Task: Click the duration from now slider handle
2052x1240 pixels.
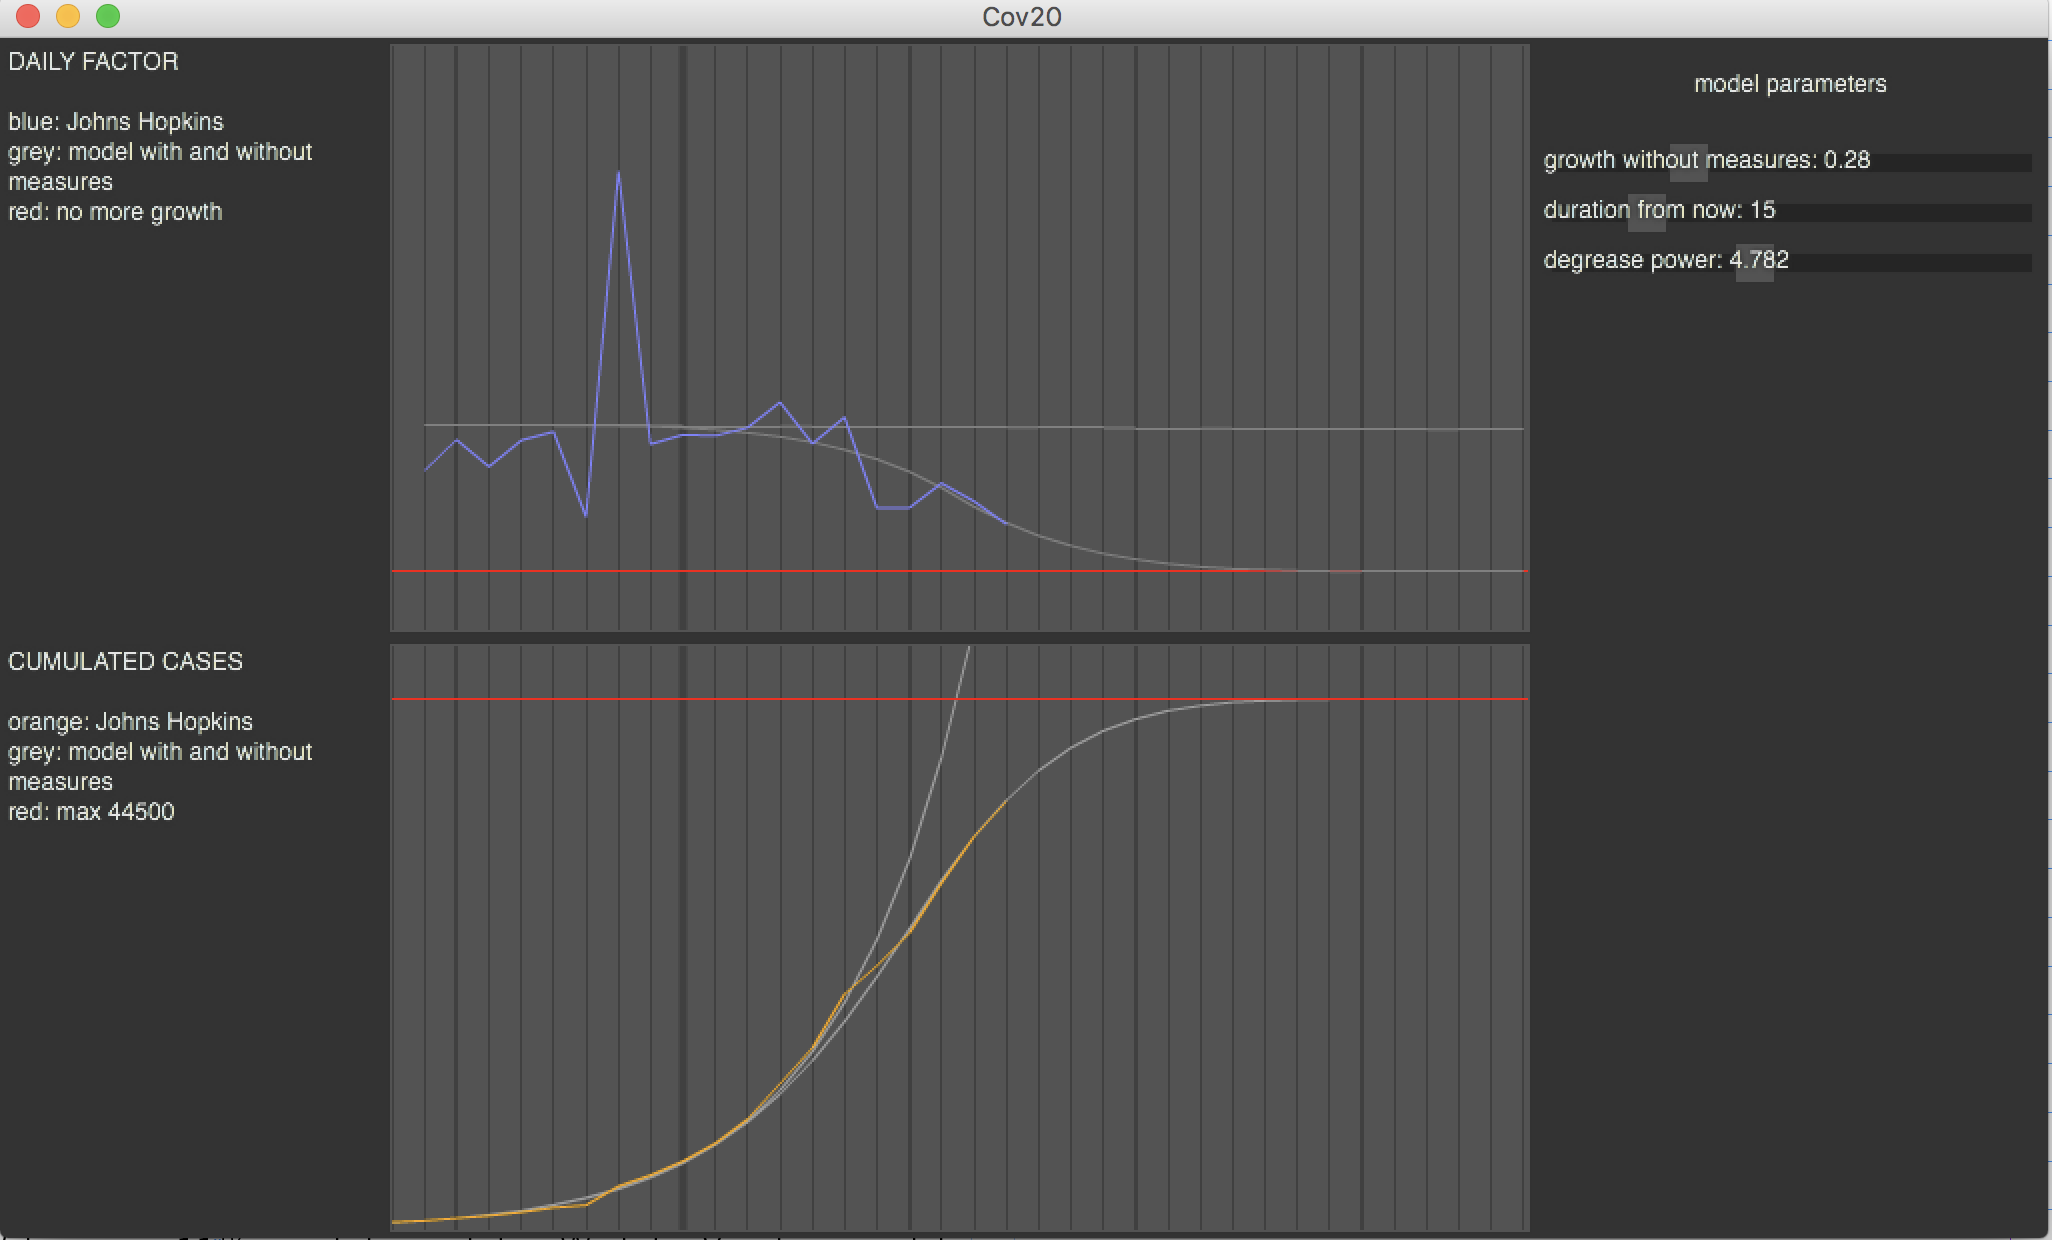Action: tap(1647, 212)
